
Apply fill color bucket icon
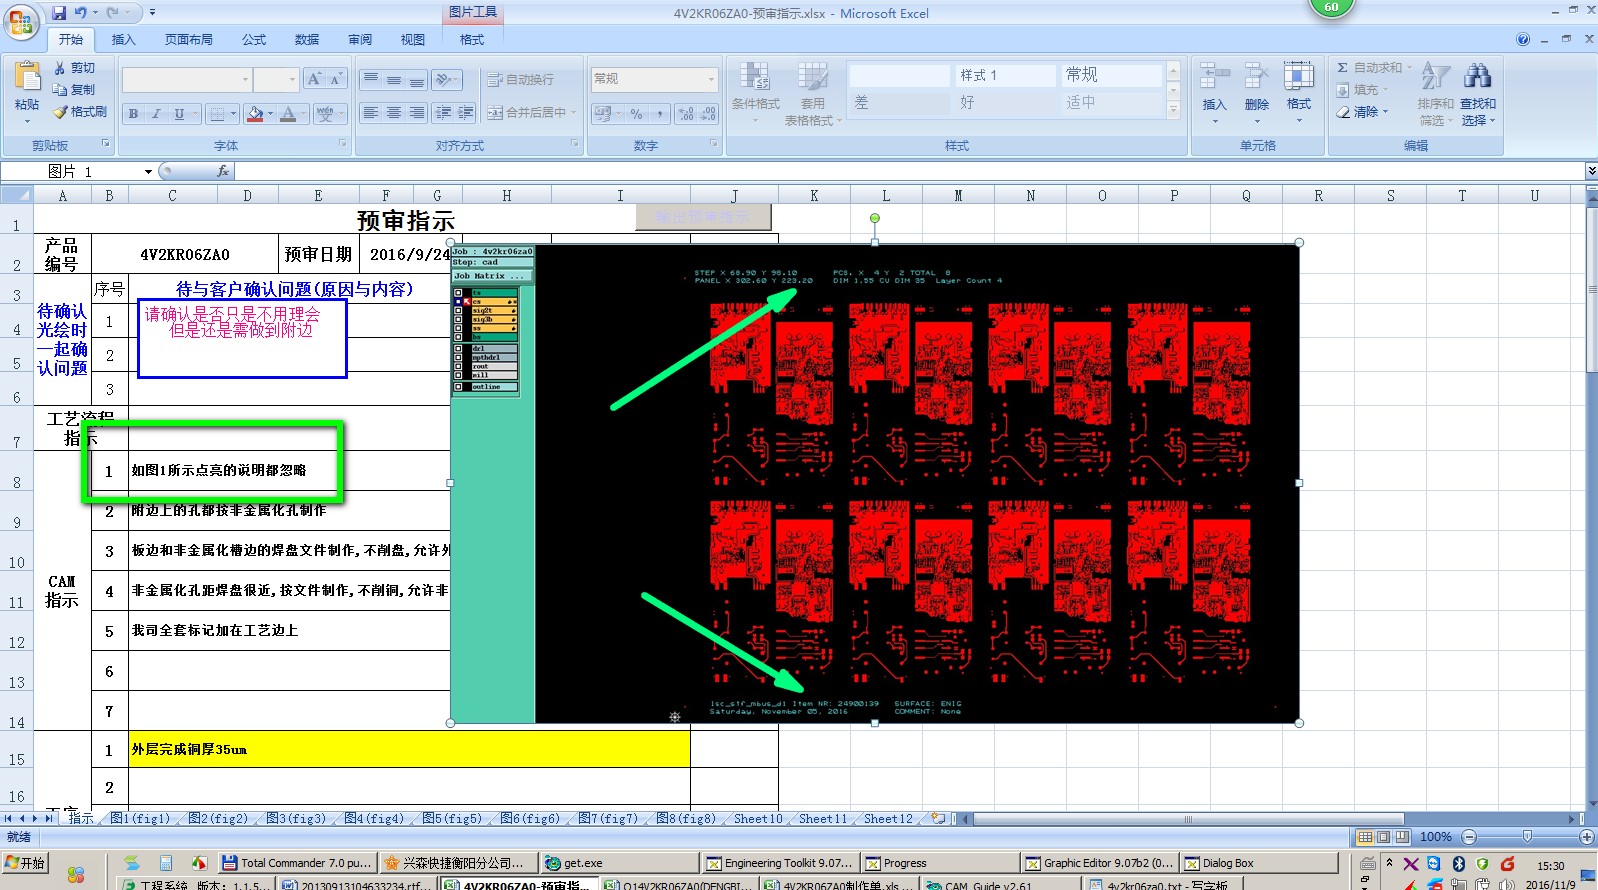pyautogui.click(x=255, y=114)
